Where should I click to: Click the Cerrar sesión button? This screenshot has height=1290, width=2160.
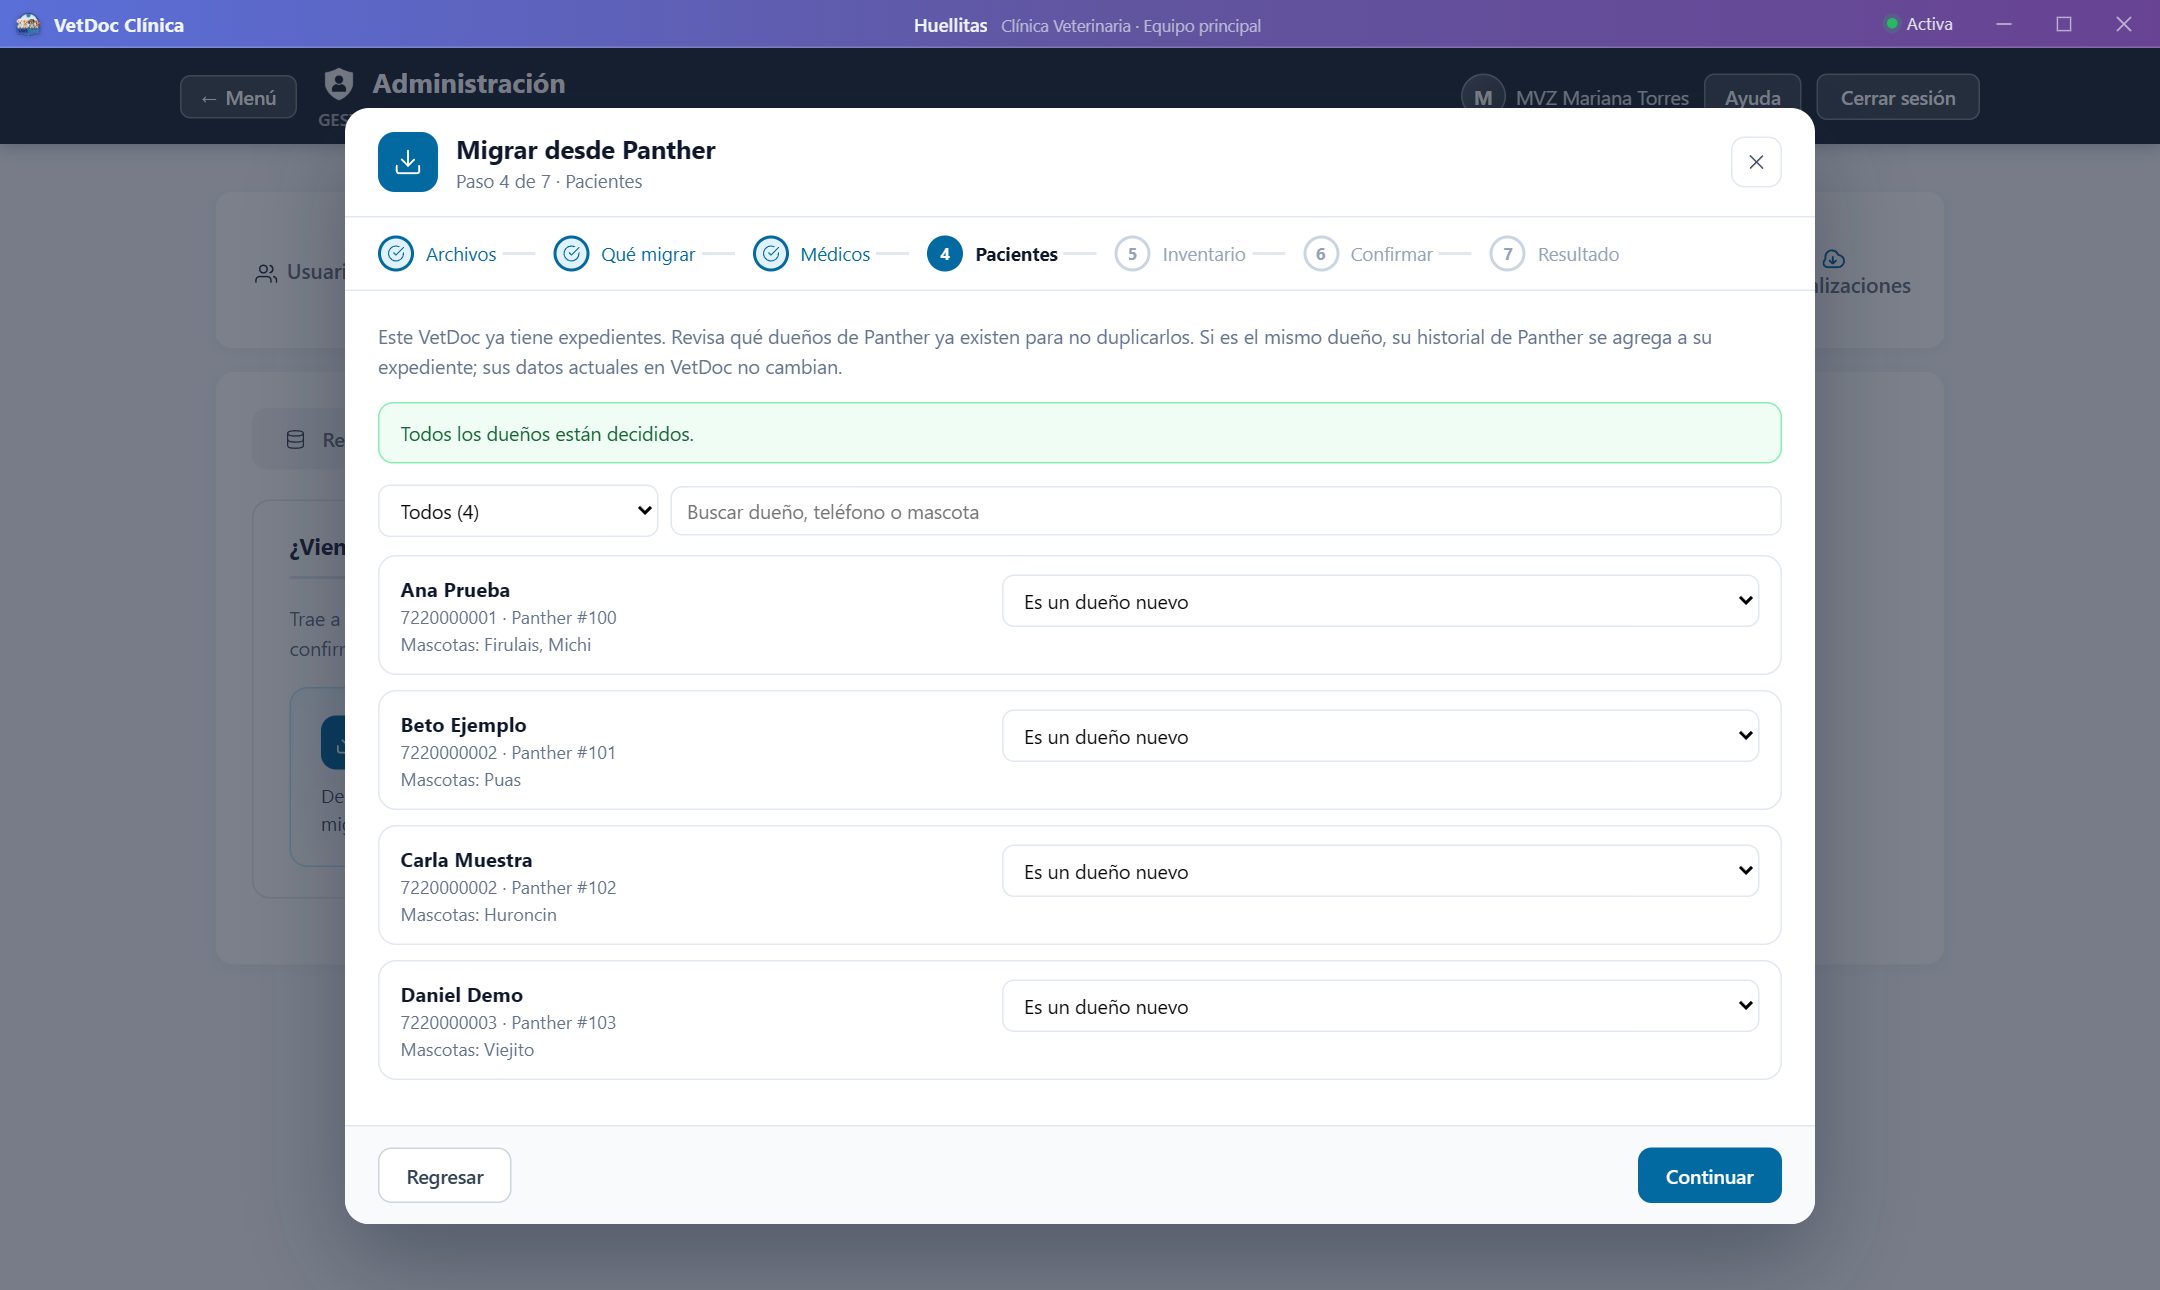click(1898, 97)
